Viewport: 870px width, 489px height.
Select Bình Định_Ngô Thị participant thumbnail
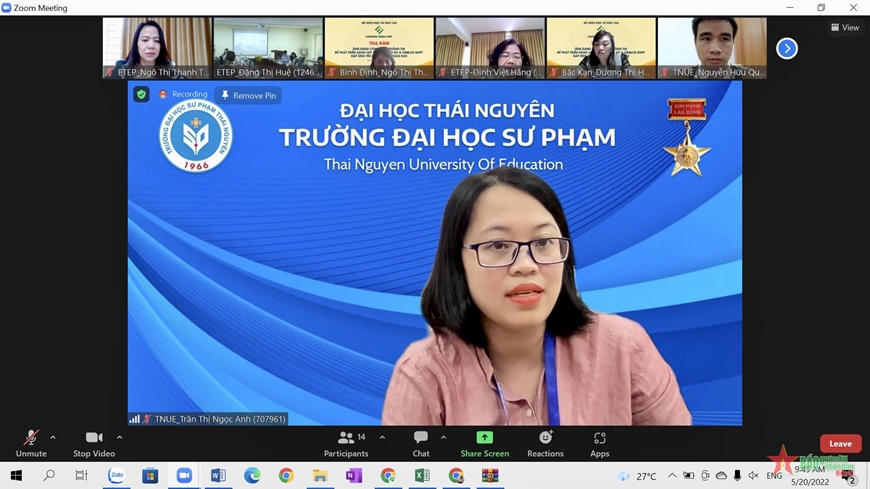click(379, 48)
